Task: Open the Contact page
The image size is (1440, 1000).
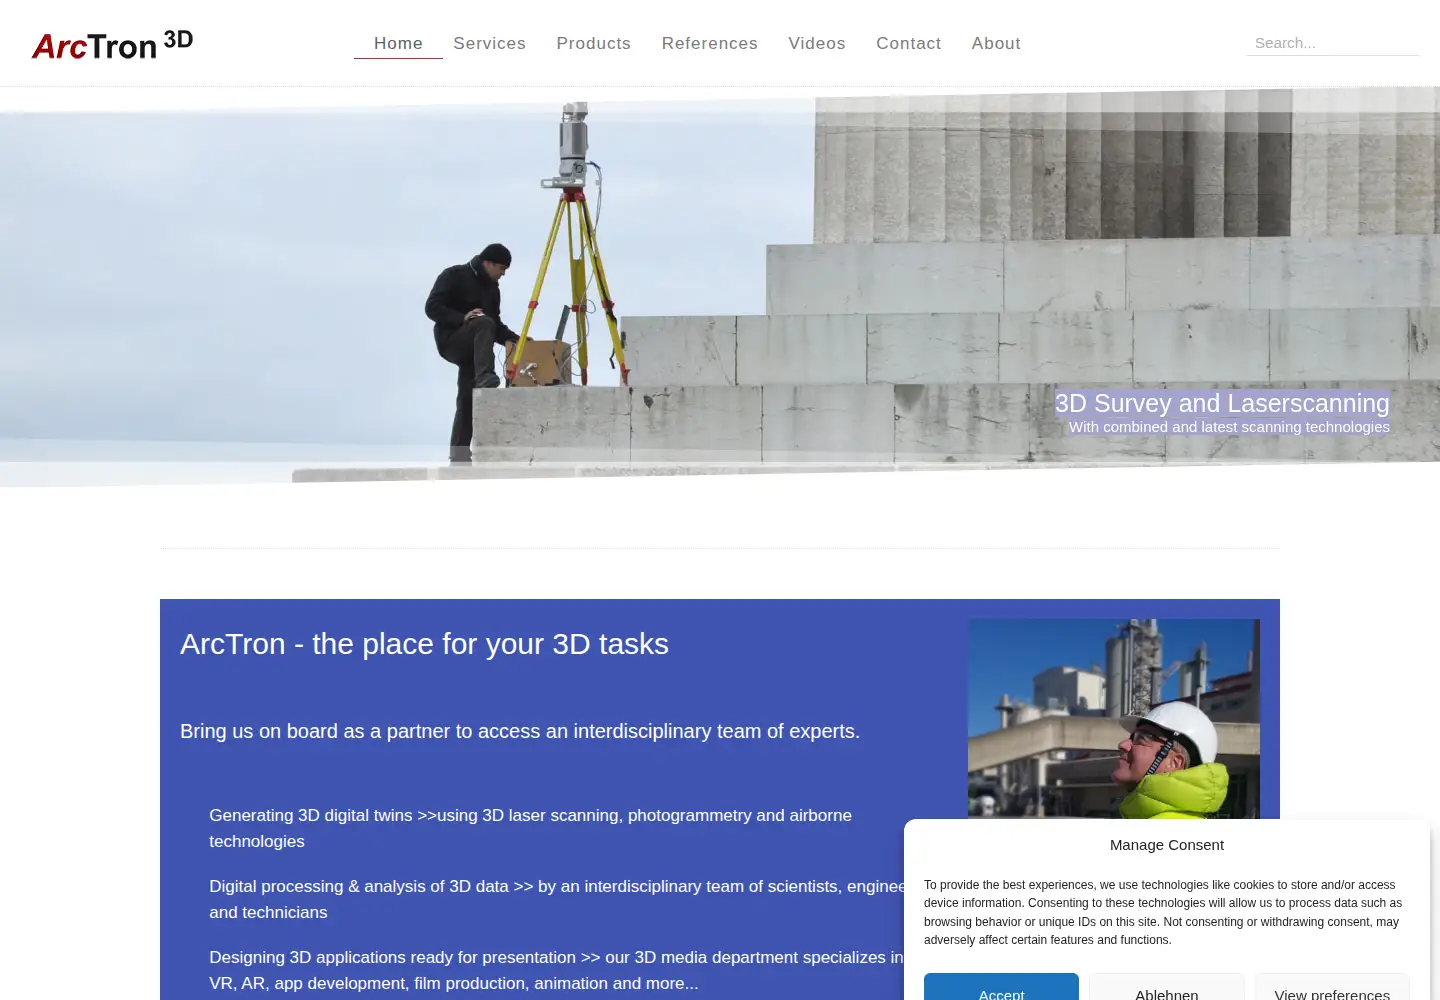Action: pos(908,43)
